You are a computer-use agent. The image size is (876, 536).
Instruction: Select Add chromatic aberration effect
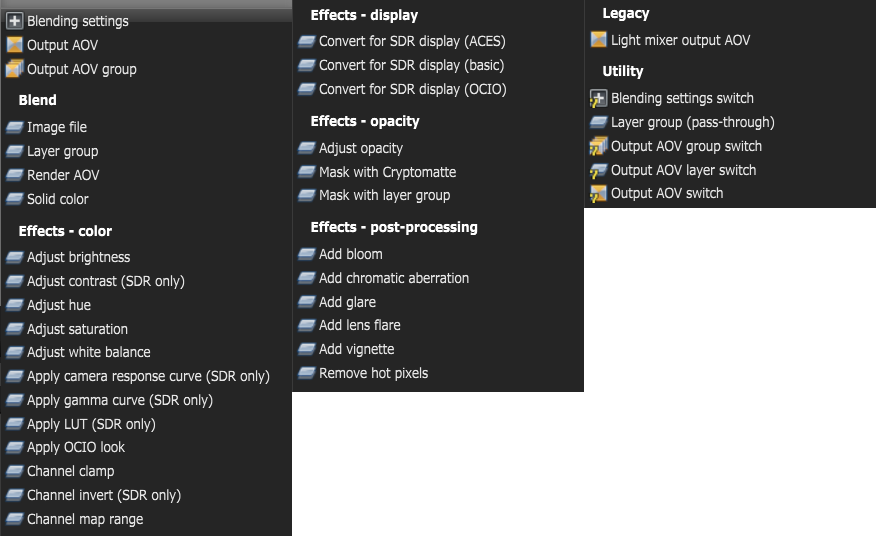(393, 278)
